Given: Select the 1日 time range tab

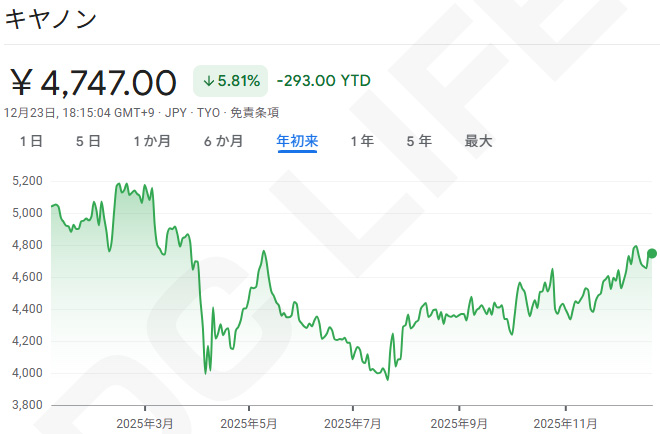Looking at the screenshot, I should click(31, 142).
